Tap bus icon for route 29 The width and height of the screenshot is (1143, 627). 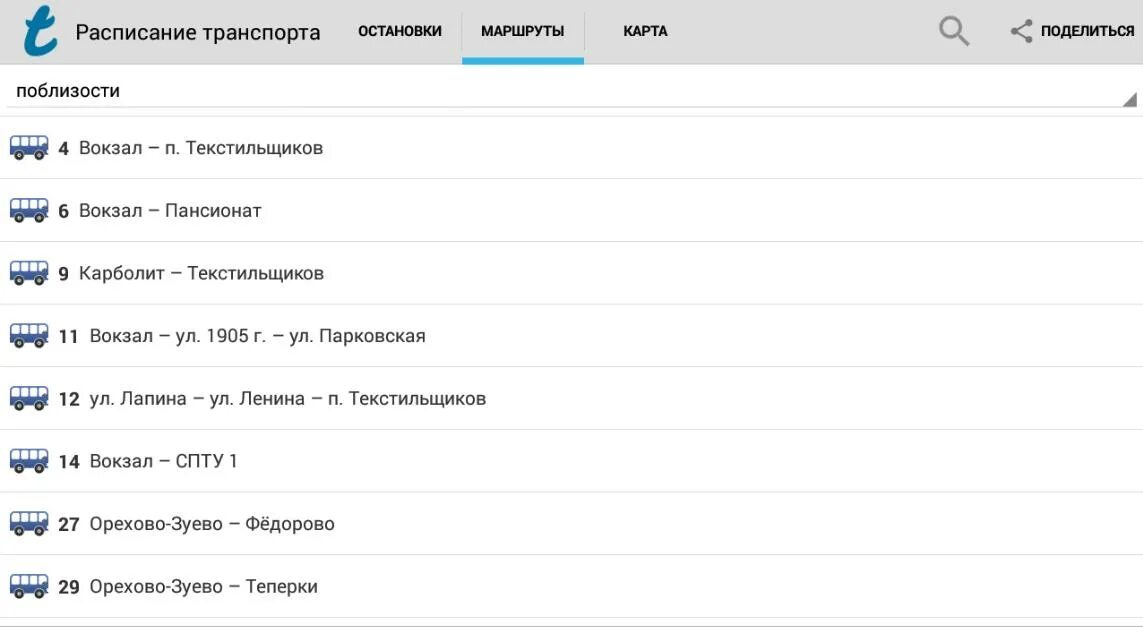click(x=29, y=586)
